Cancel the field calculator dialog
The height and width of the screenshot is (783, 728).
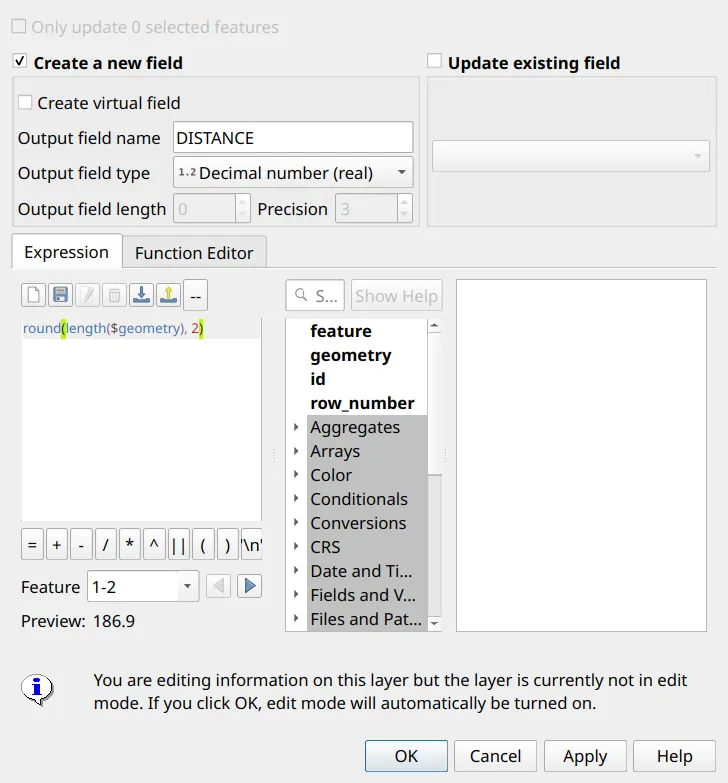(x=495, y=756)
